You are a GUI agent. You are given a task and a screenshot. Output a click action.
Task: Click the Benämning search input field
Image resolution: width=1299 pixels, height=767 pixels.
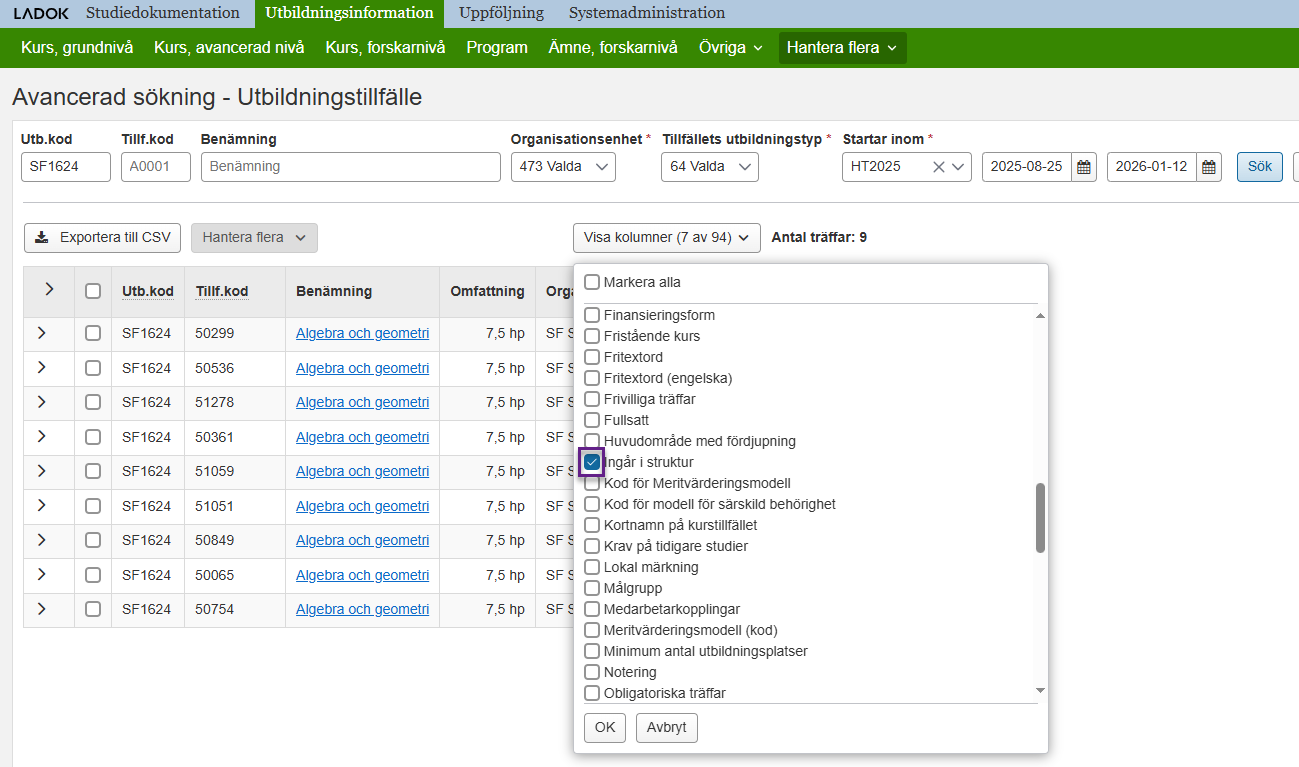(x=350, y=167)
